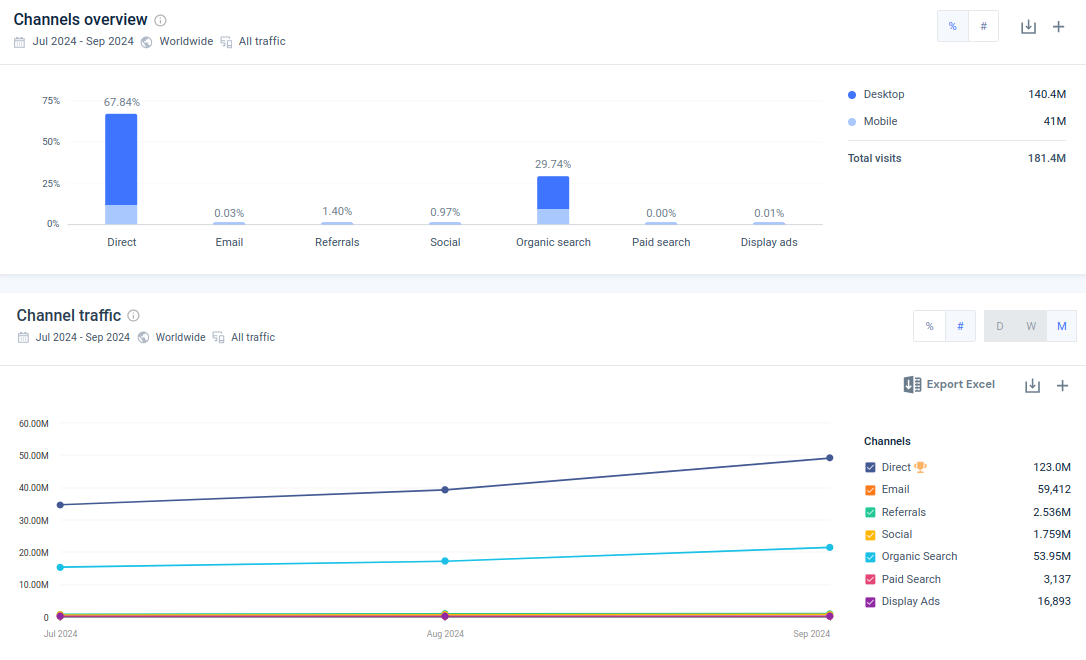Click Worldwide text in Channel traffic
The image size is (1086, 660).
(181, 337)
